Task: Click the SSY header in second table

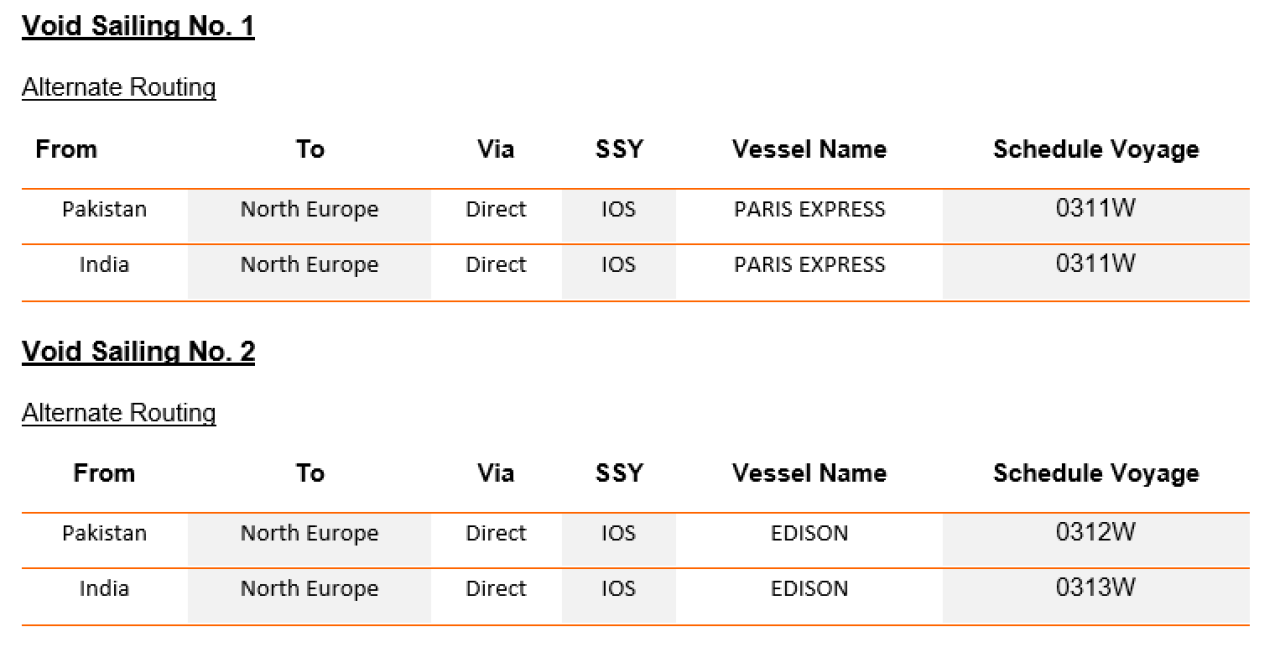Action: pyautogui.click(x=619, y=473)
